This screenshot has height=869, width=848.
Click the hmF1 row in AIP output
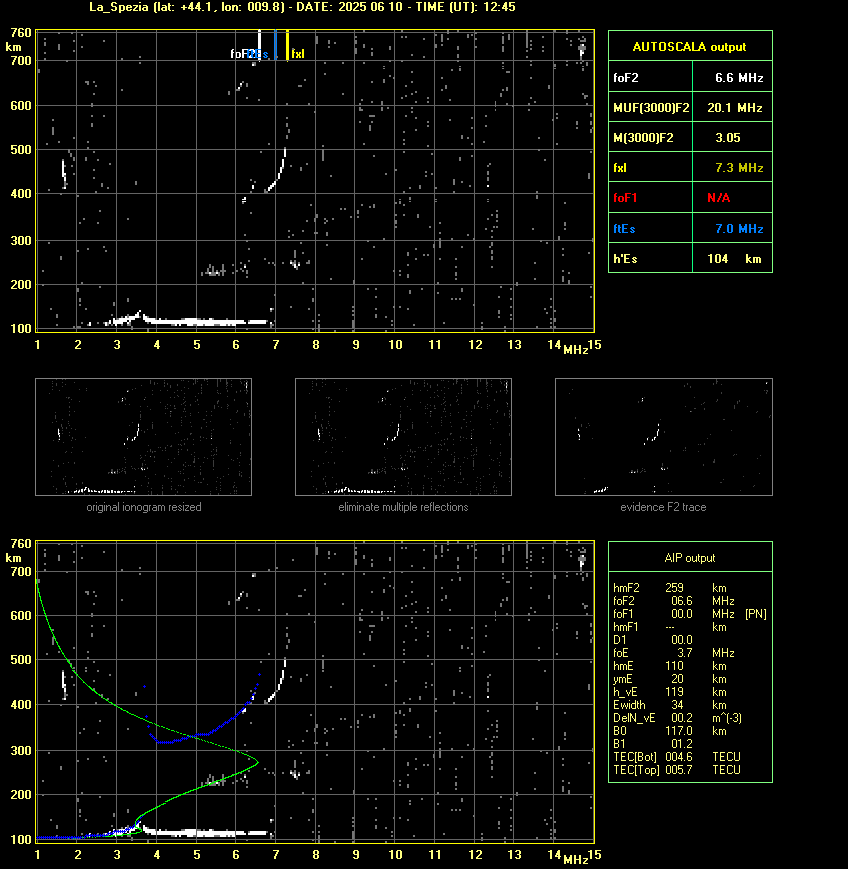click(670, 627)
